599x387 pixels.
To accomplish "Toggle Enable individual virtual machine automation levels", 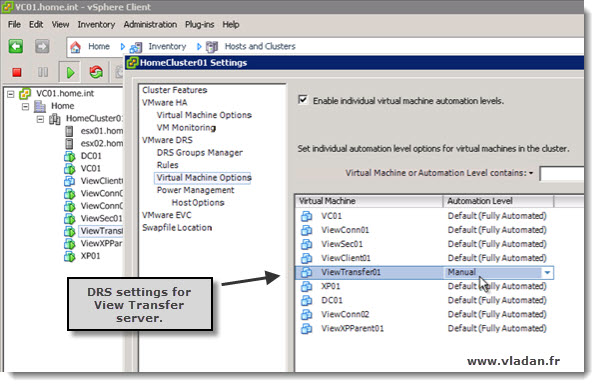I will 303,100.
